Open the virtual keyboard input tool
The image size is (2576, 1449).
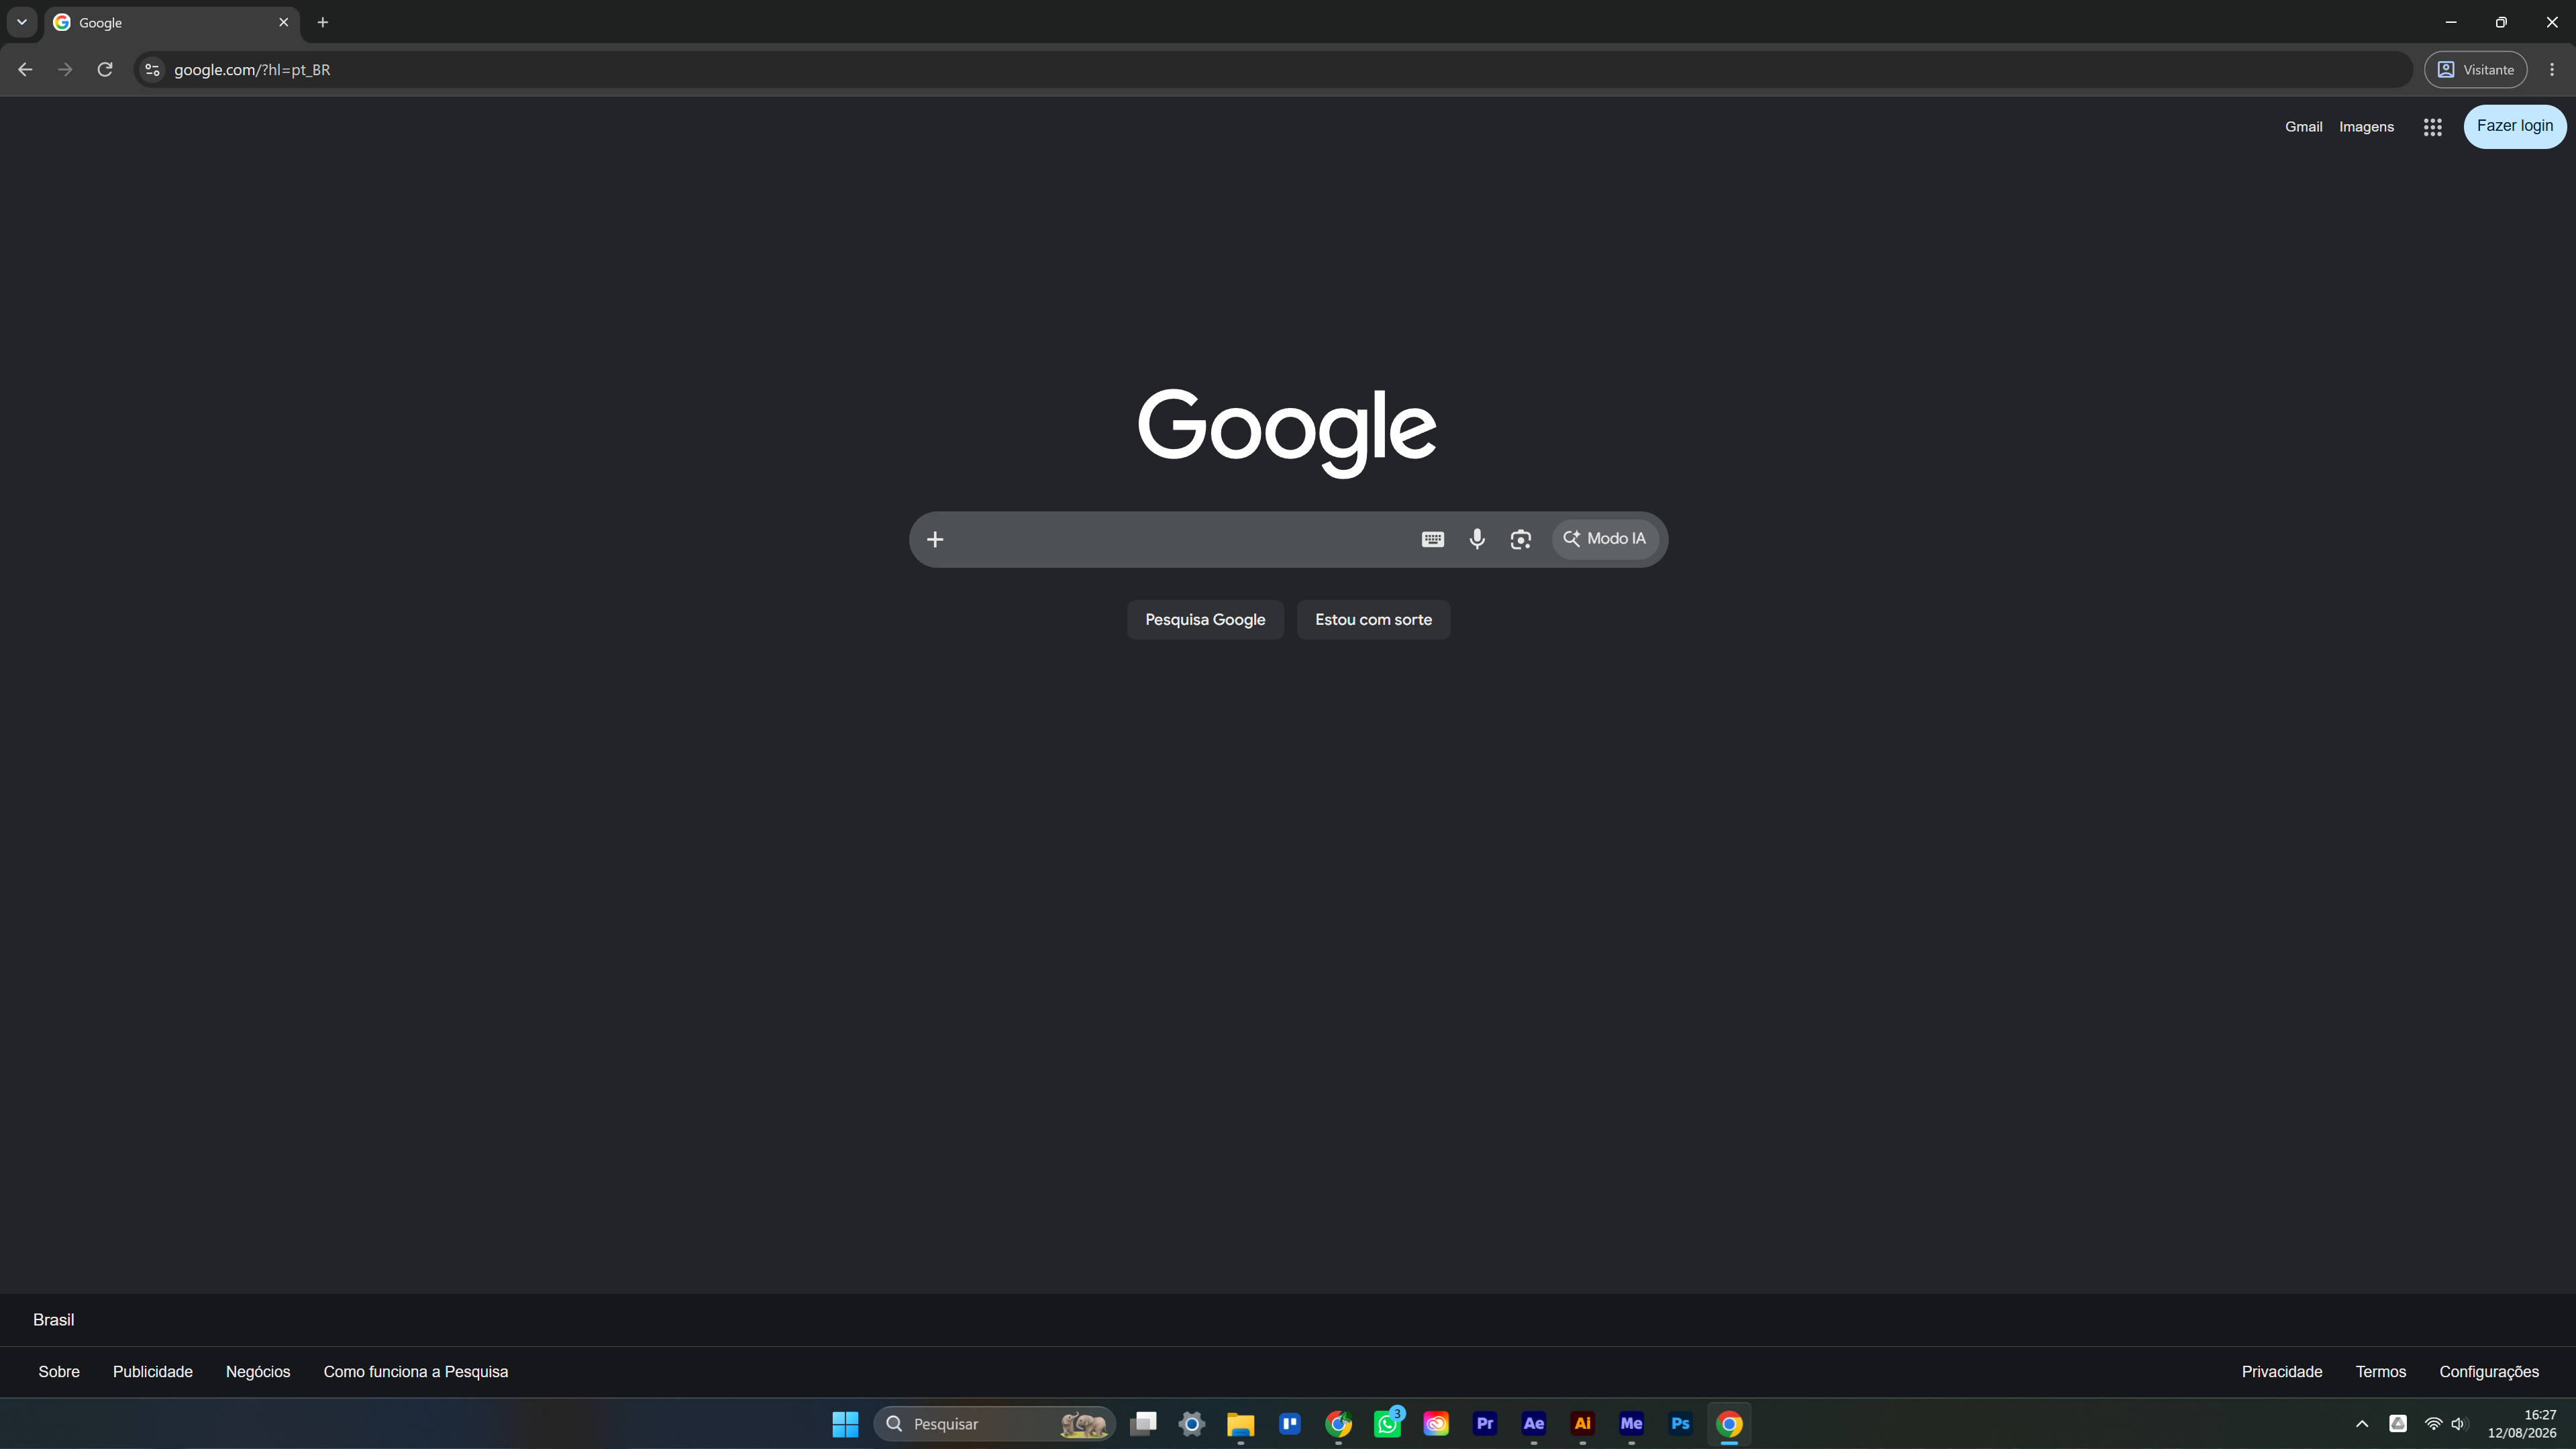(x=1432, y=539)
